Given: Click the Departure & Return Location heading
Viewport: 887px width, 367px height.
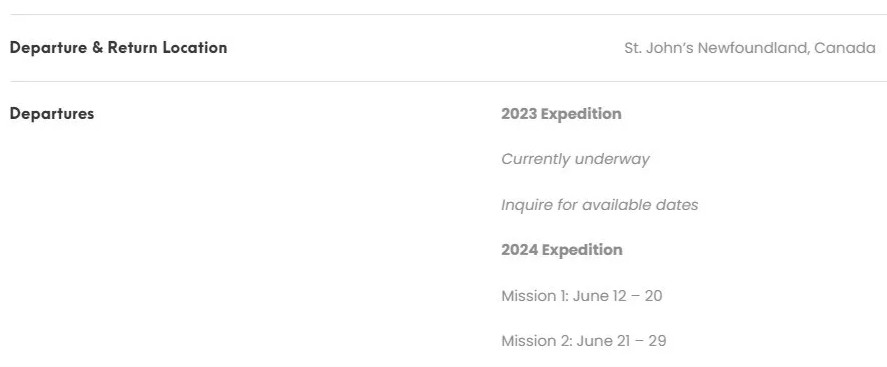Looking at the screenshot, I should (x=118, y=48).
